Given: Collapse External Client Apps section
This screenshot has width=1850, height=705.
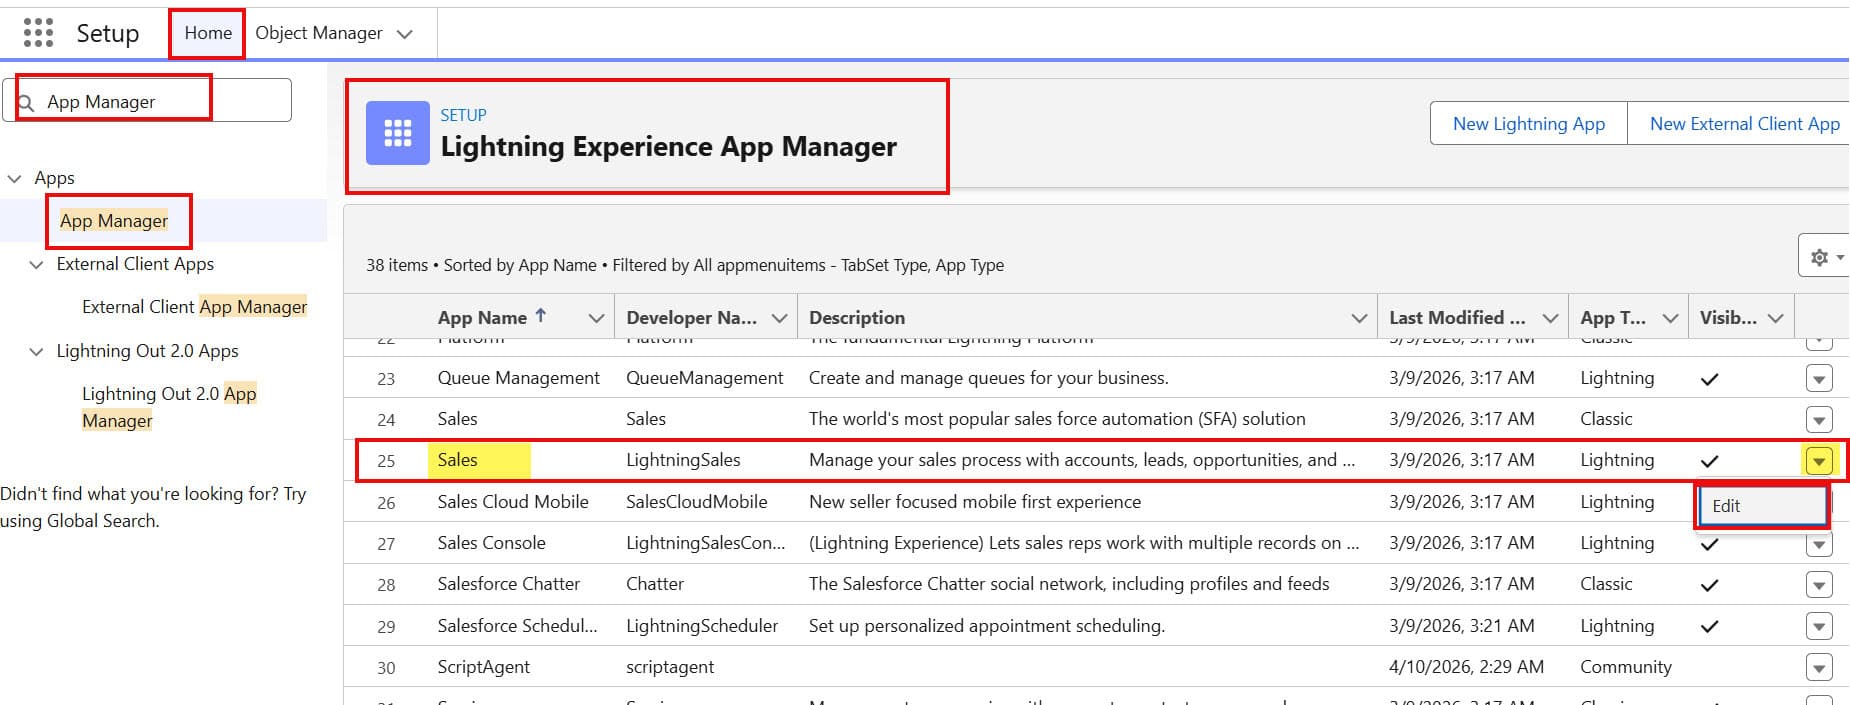Looking at the screenshot, I should point(37,265).
